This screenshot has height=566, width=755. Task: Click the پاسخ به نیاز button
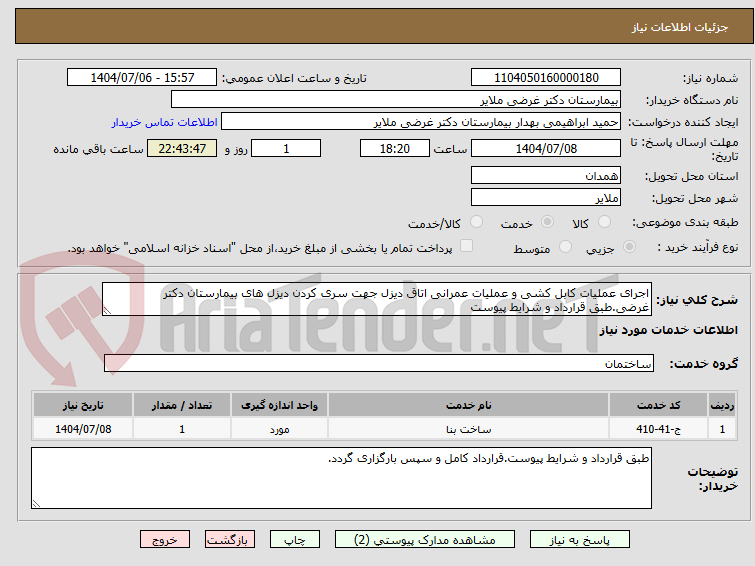[580, 540]
